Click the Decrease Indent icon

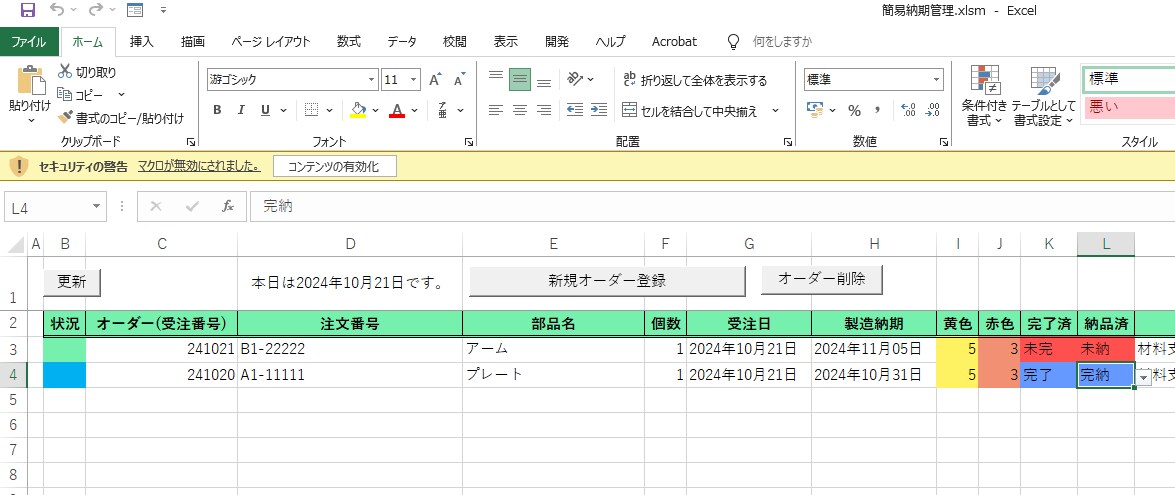575,110
